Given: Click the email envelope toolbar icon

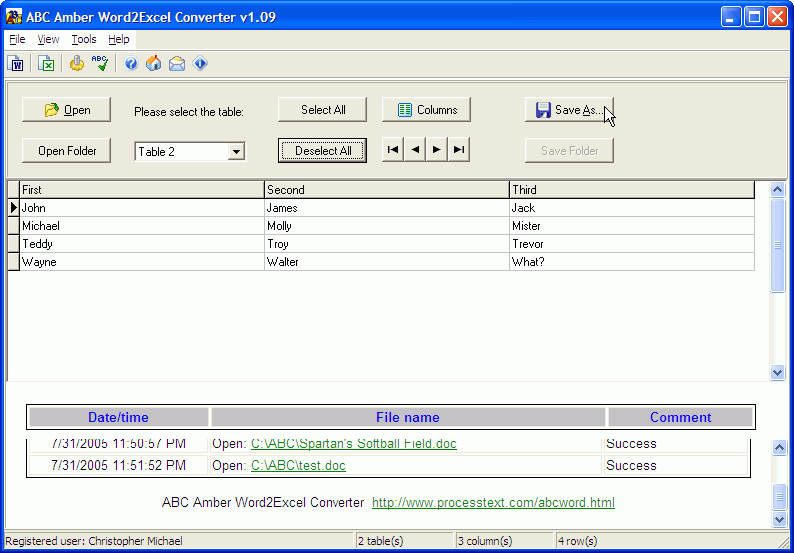Looking at the screenshot, I should pyautogui.click(x=177, y=63).
